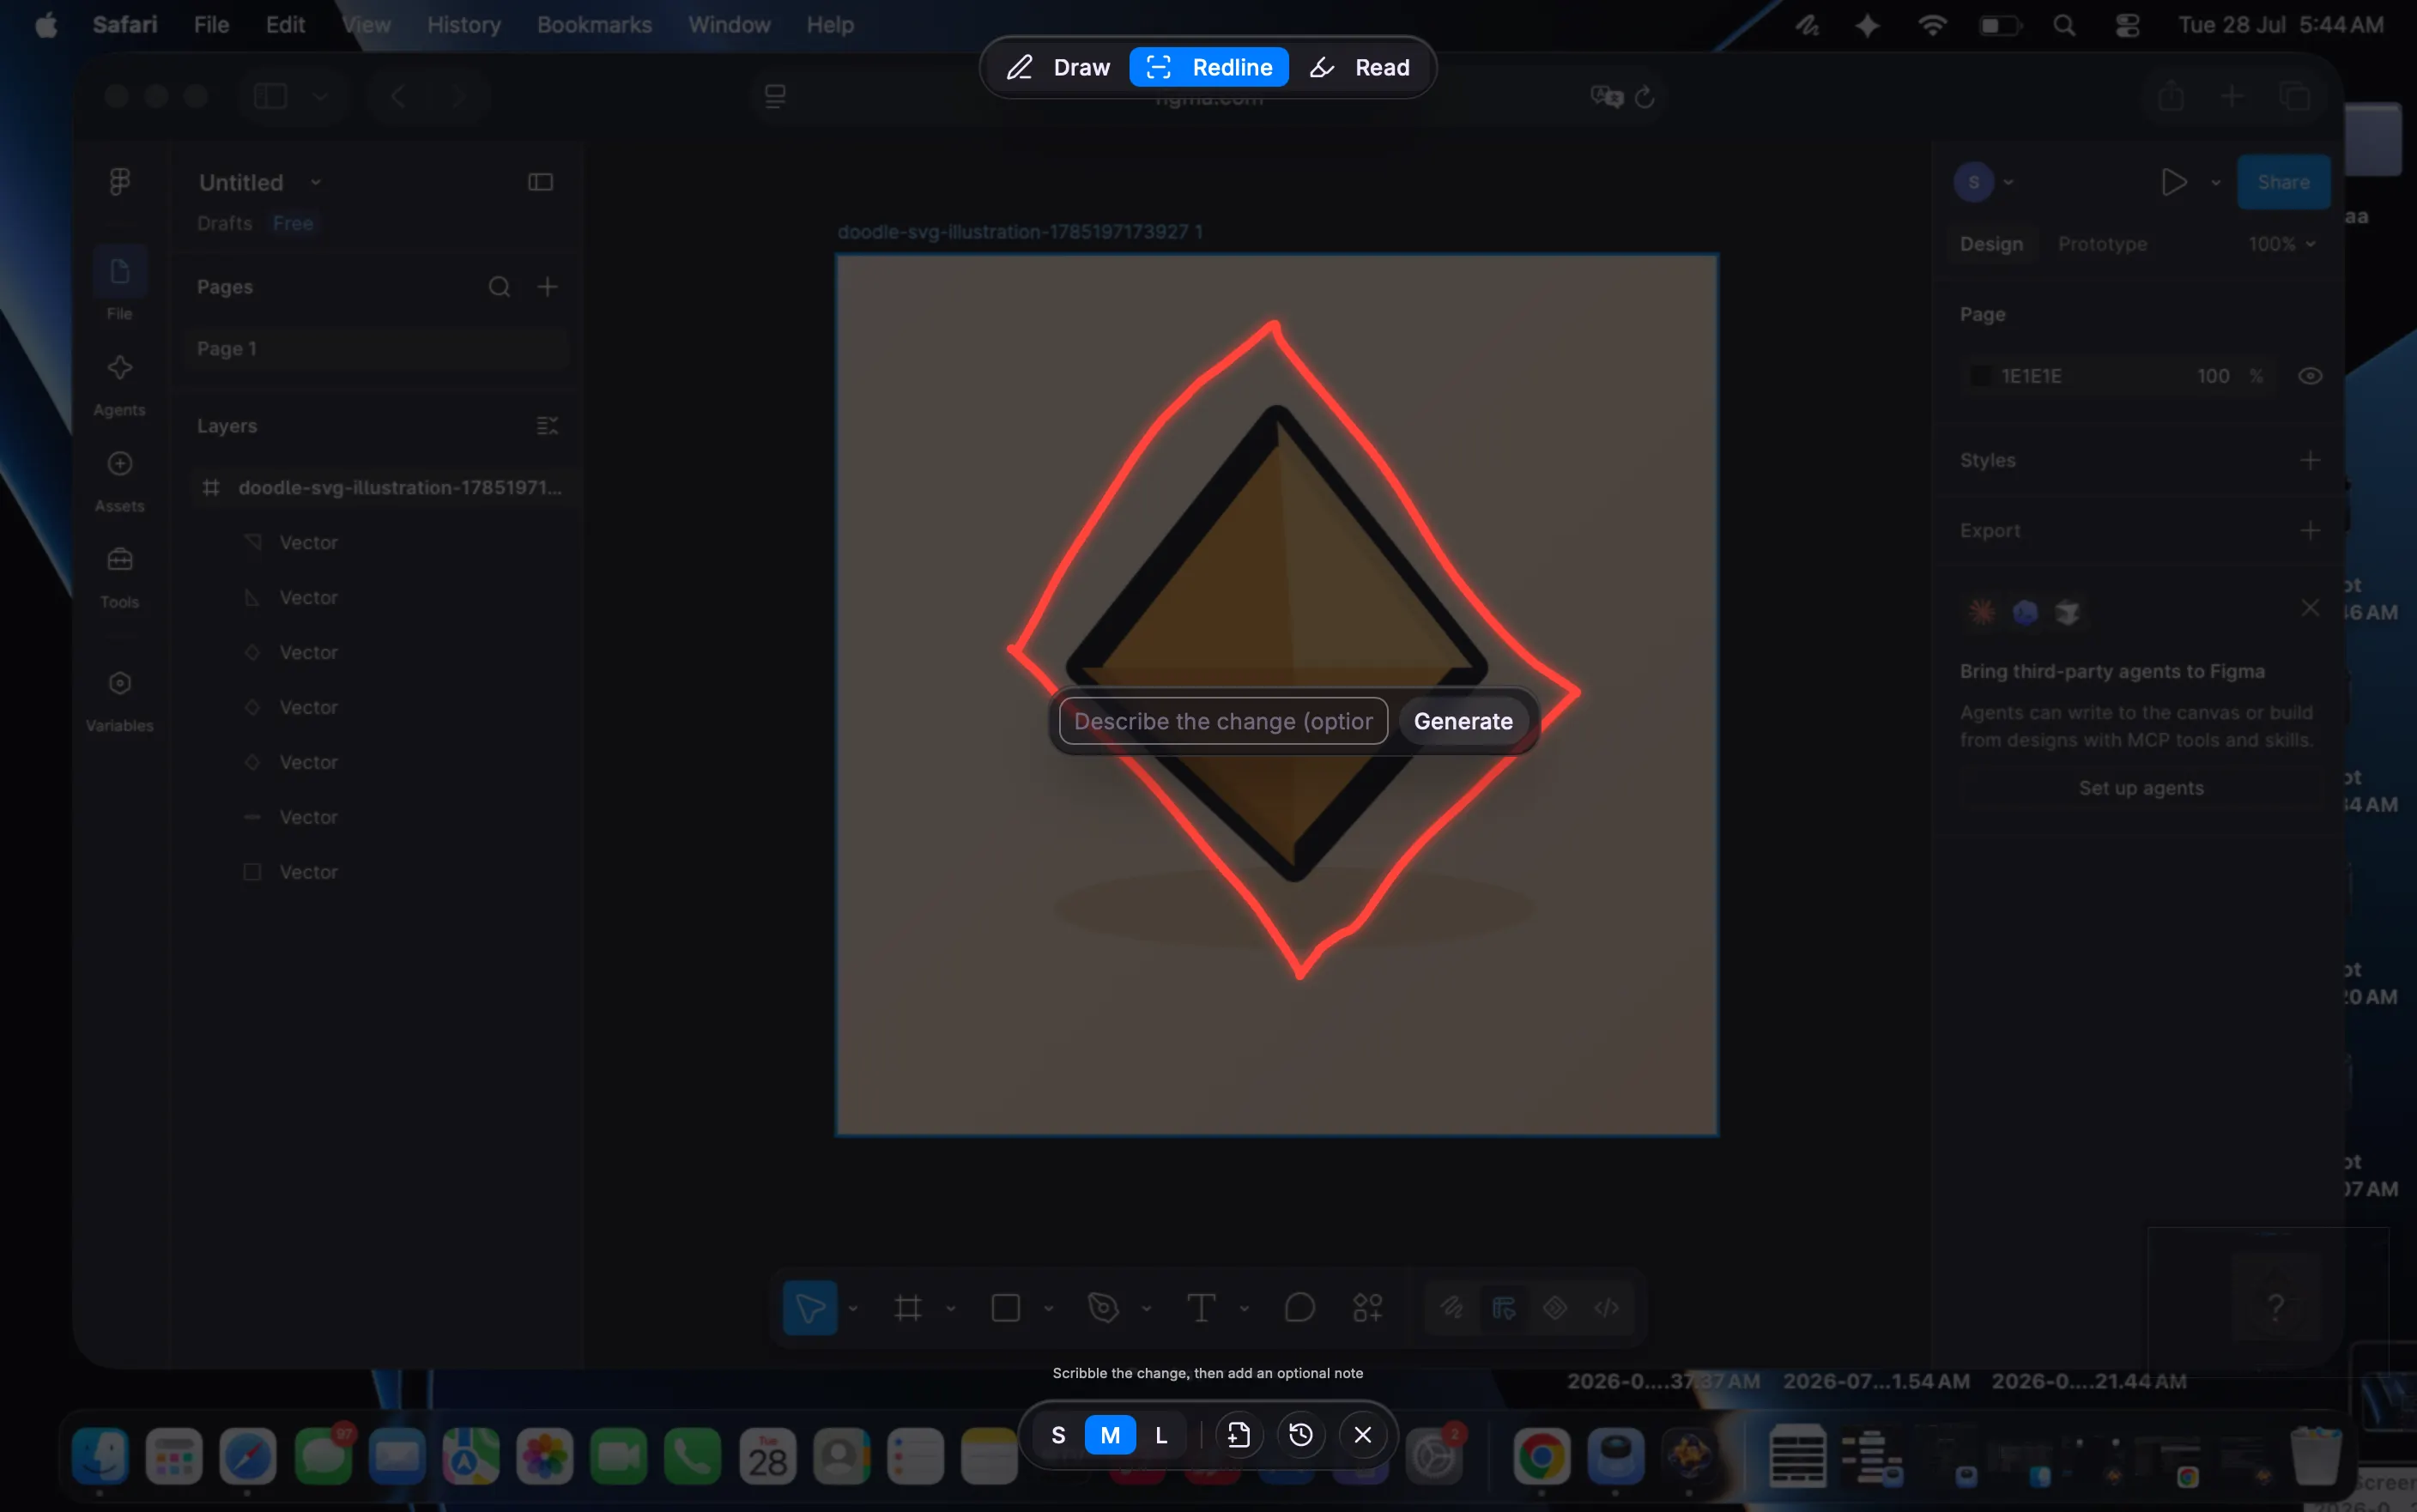Image resolution: width=2417 pixels, height=1512 pixels.
Task: Open the Agents sidebar section
Action: [120, 385]
